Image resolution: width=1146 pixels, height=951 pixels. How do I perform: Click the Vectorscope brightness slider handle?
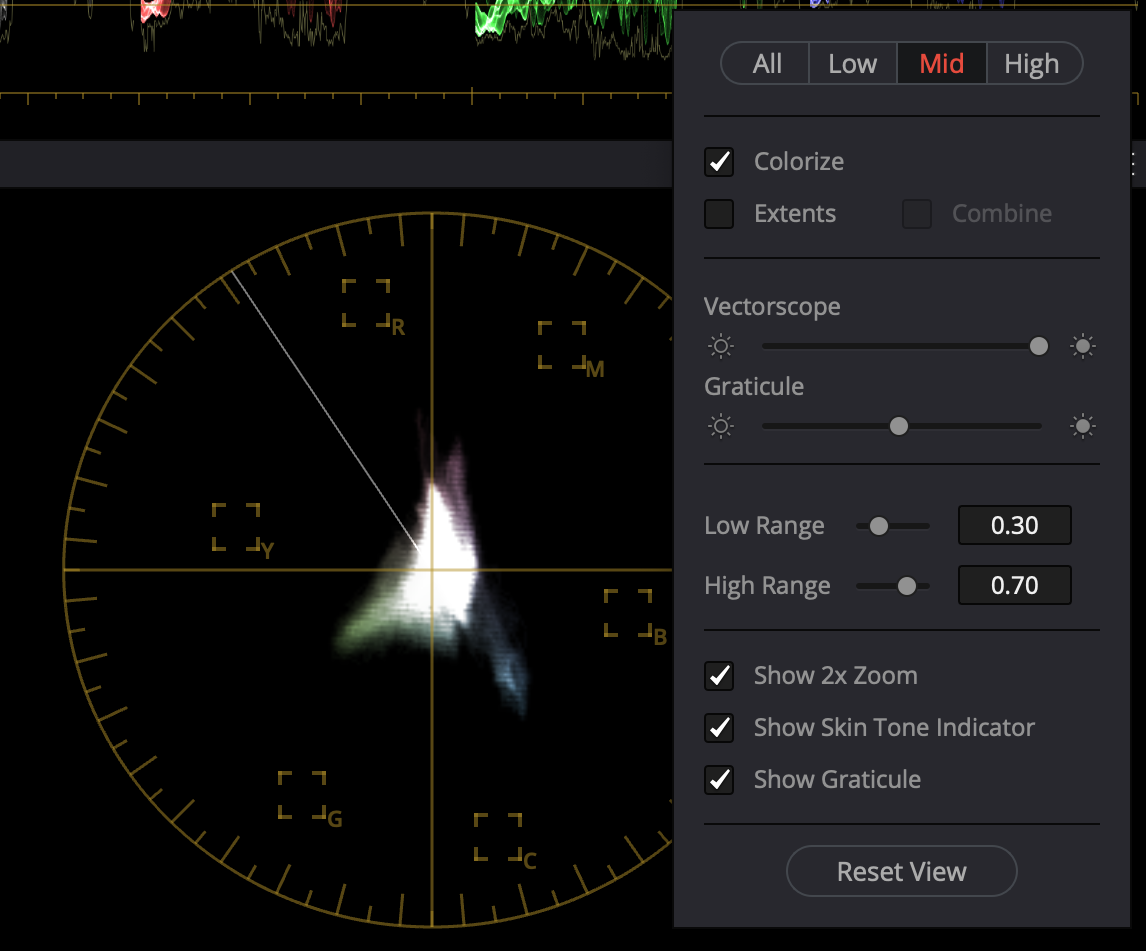click(x=1039, y=346)
